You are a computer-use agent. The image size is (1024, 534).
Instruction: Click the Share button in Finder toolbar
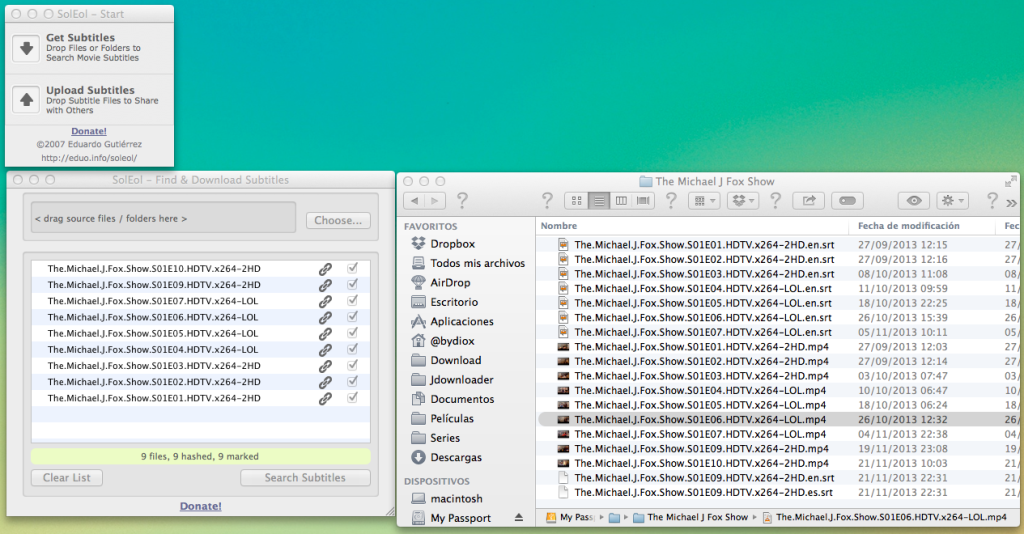808,201
